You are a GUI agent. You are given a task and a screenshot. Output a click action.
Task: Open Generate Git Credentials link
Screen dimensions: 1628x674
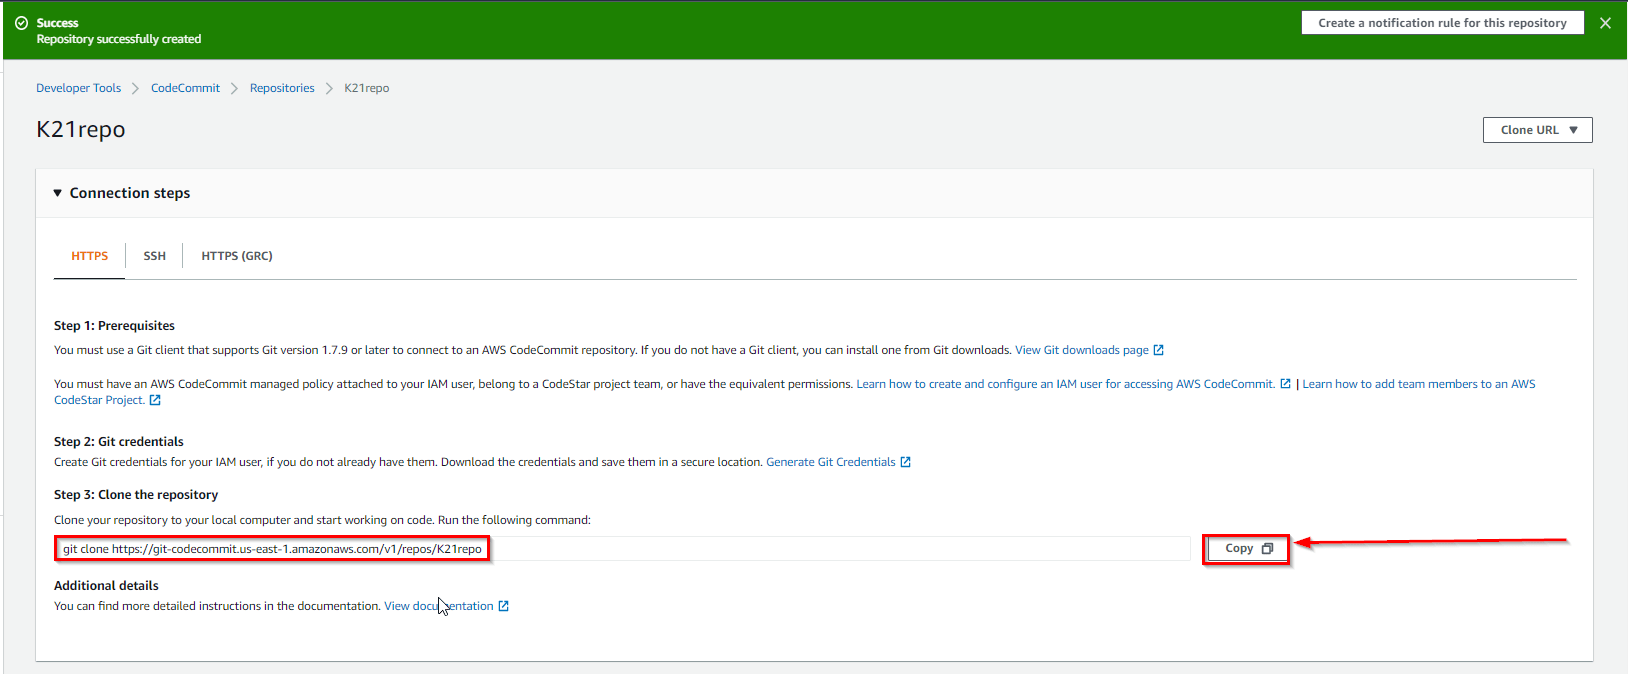(x=830, y=462)
